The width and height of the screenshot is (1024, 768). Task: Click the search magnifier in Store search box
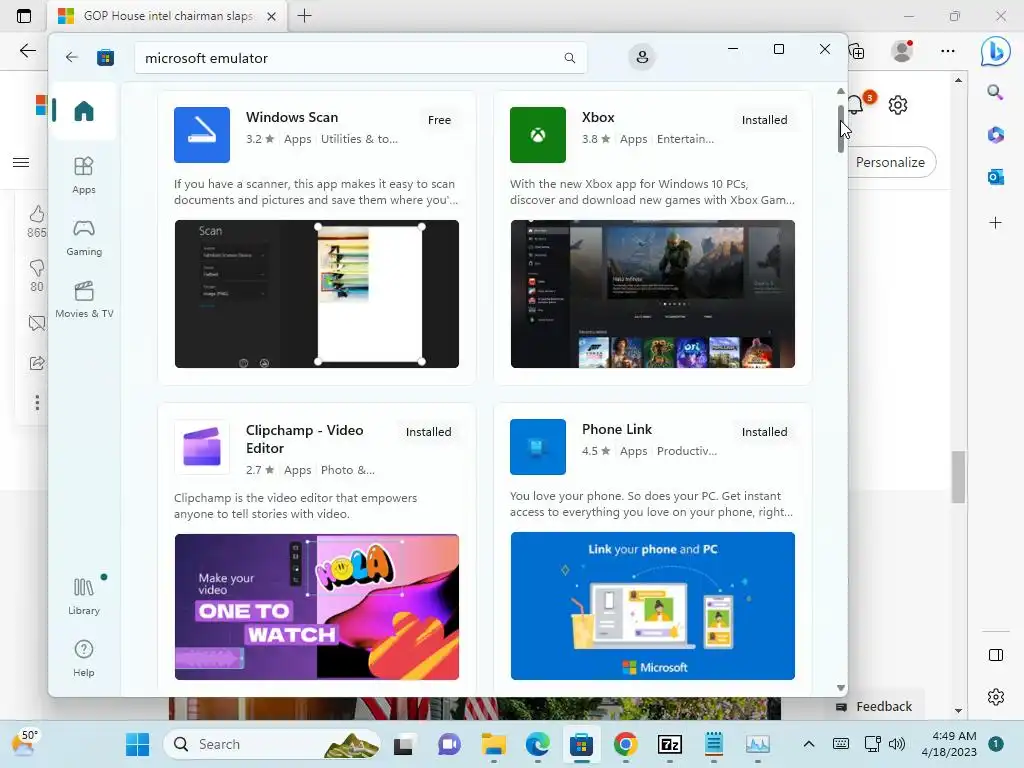[569, 57]
